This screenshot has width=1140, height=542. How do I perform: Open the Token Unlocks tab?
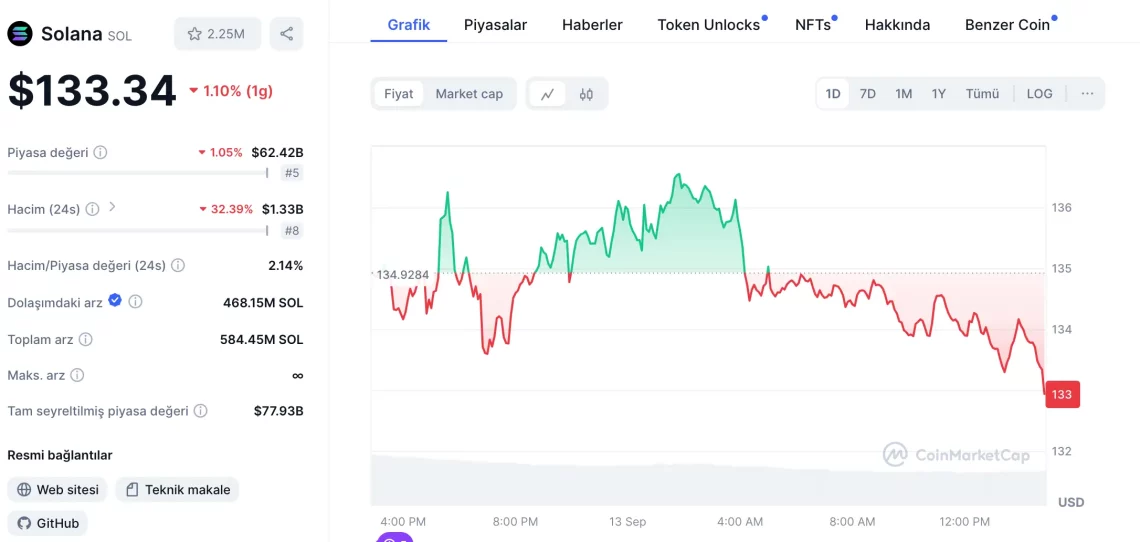tap(709, 25)
